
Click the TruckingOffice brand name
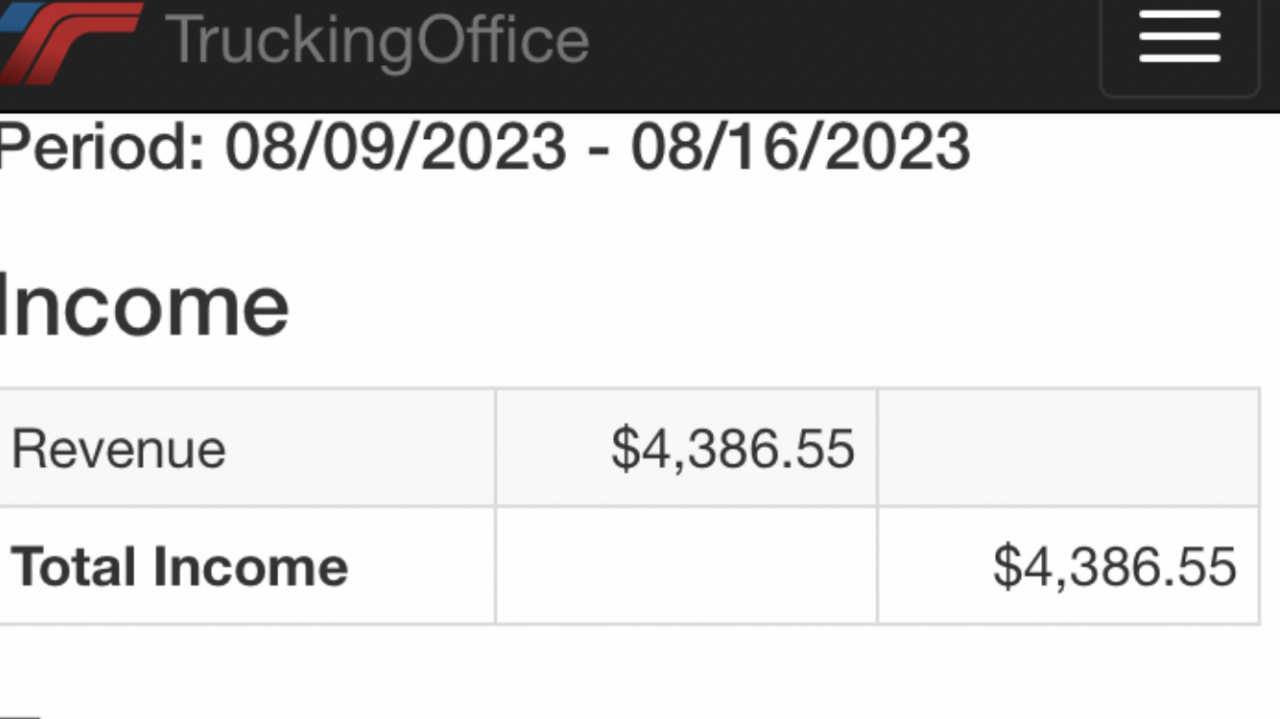[377, 40]
